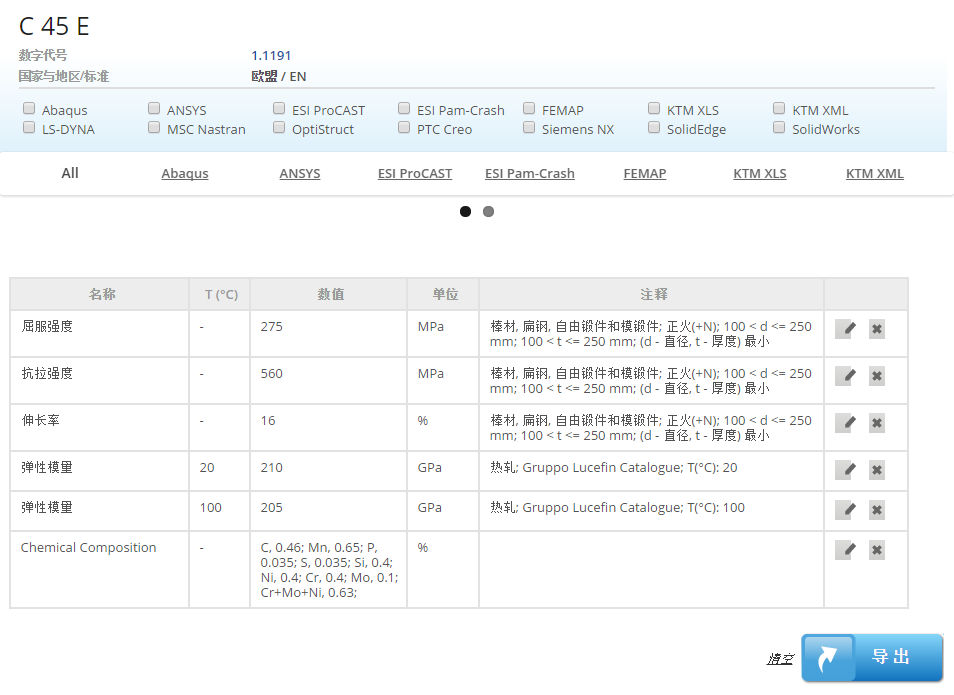Go to second carousel page dot
This screenshot has height=695, width=954.
[488, 211]
